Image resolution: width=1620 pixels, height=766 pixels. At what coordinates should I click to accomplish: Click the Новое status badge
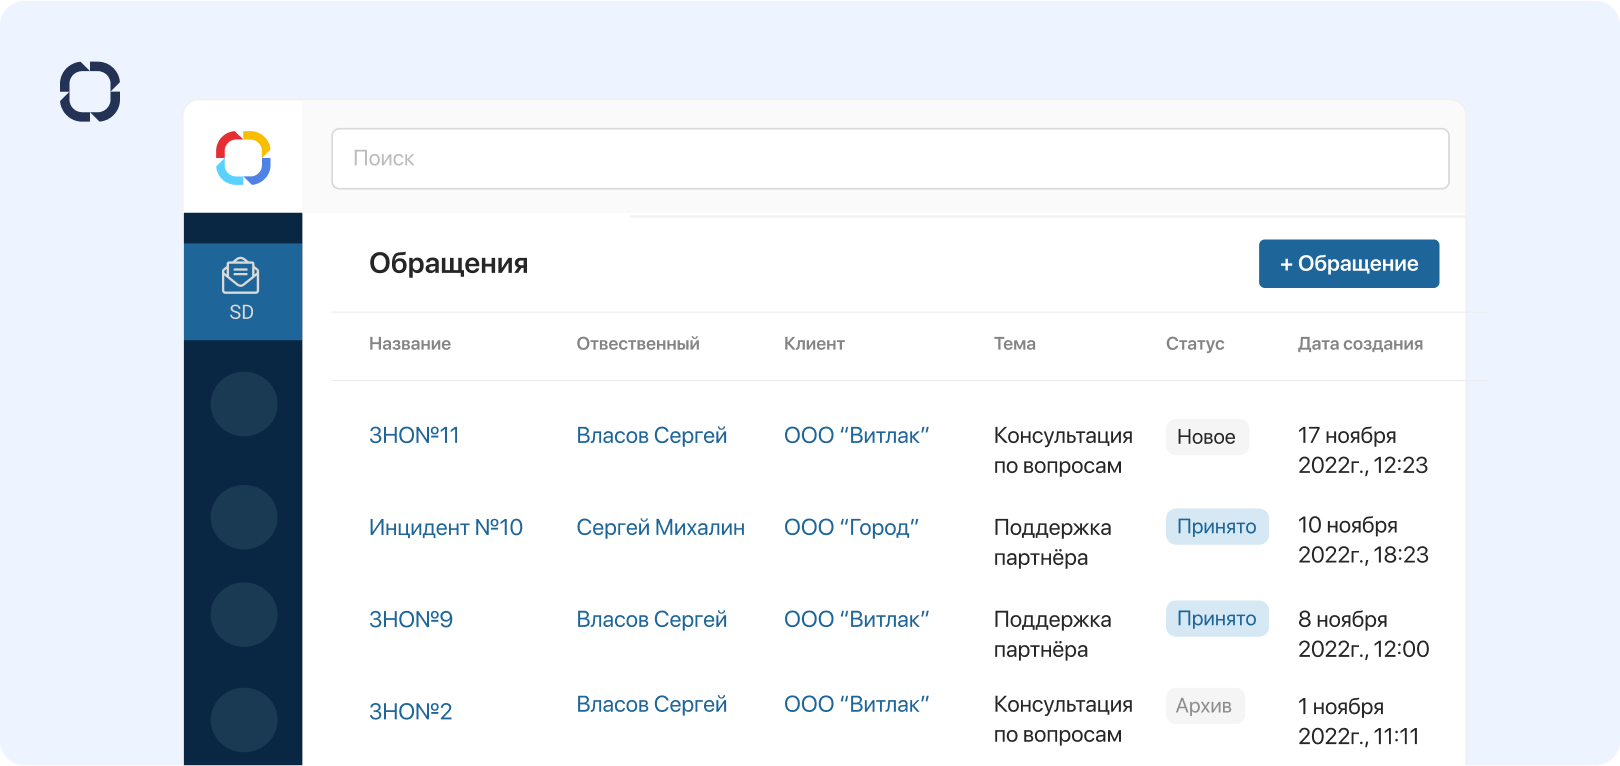tap(1206, 437)
